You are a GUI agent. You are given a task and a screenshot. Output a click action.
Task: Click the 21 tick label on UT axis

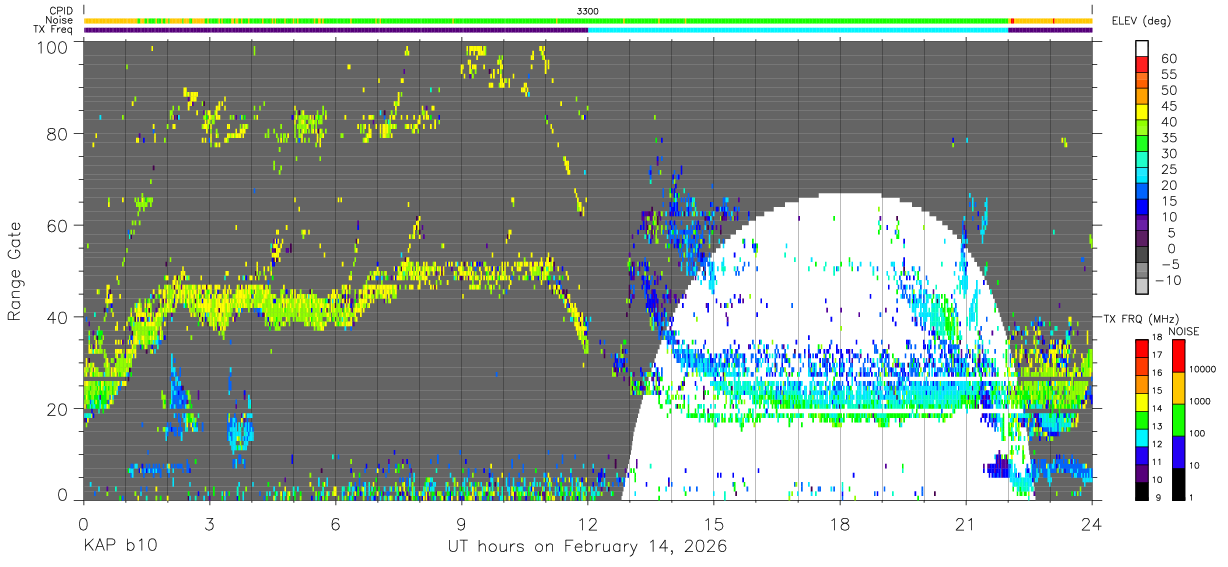click(x=966, y=523)
